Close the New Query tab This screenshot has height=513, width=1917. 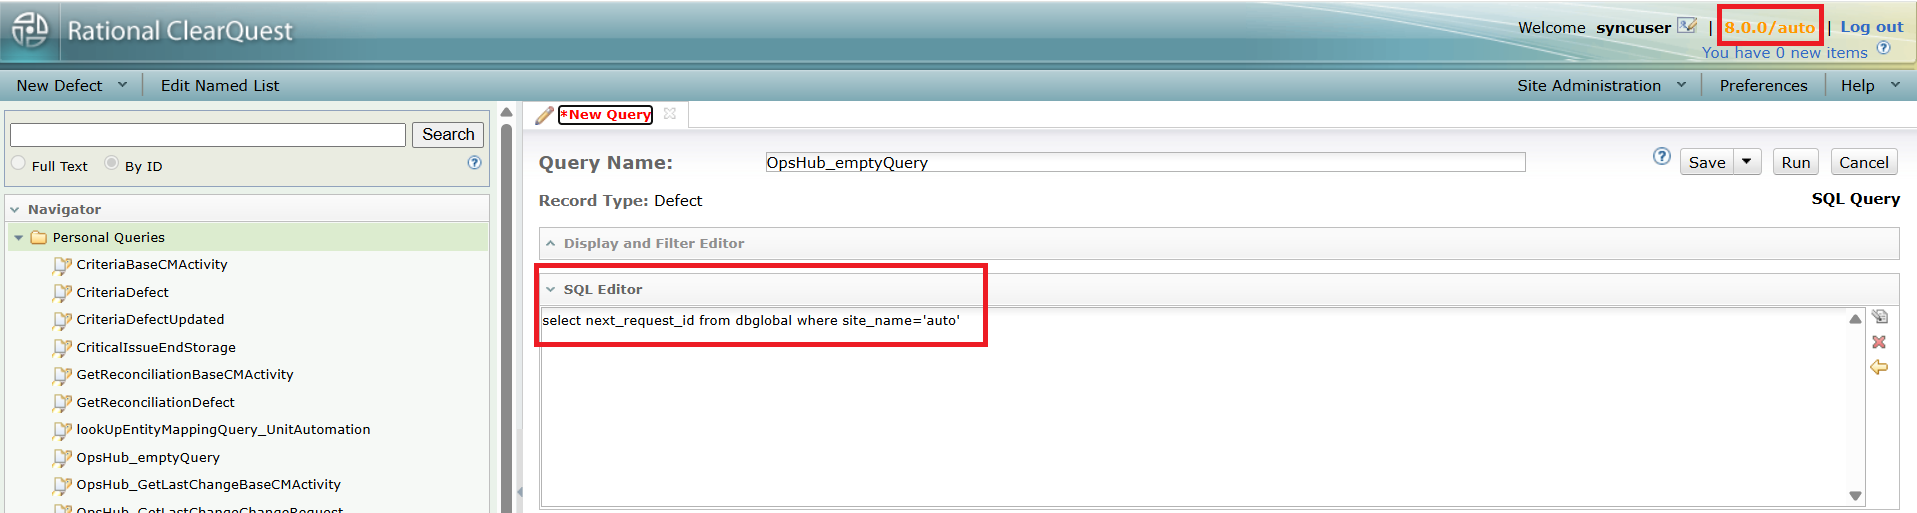tap(670, 114)
